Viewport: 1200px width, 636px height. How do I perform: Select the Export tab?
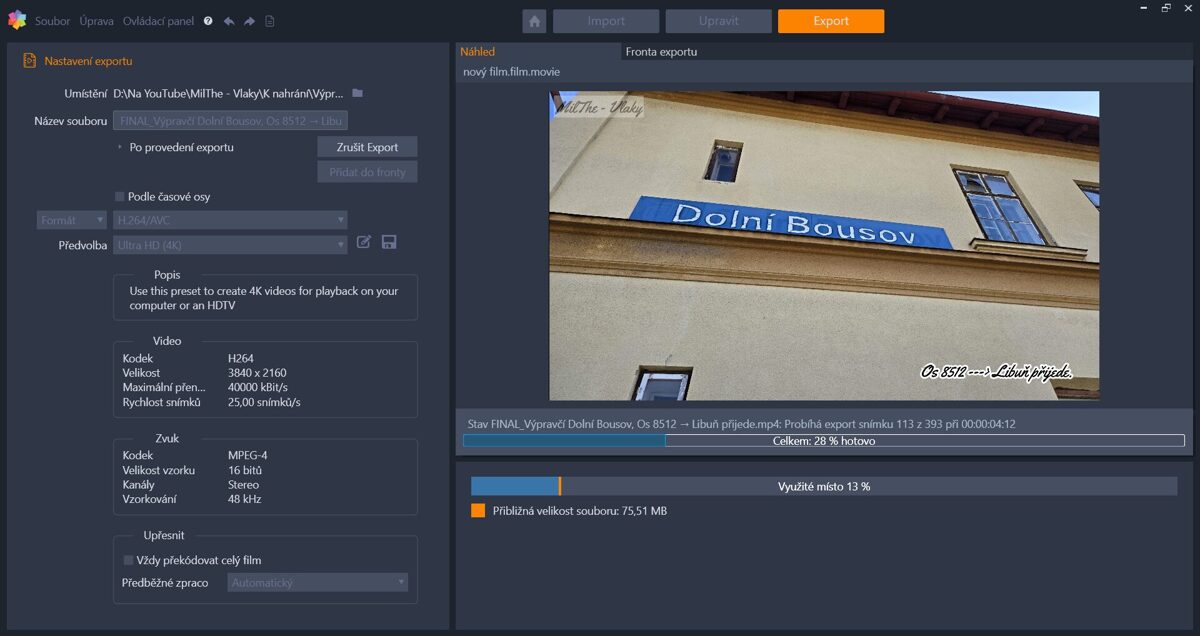click(831, 21)
